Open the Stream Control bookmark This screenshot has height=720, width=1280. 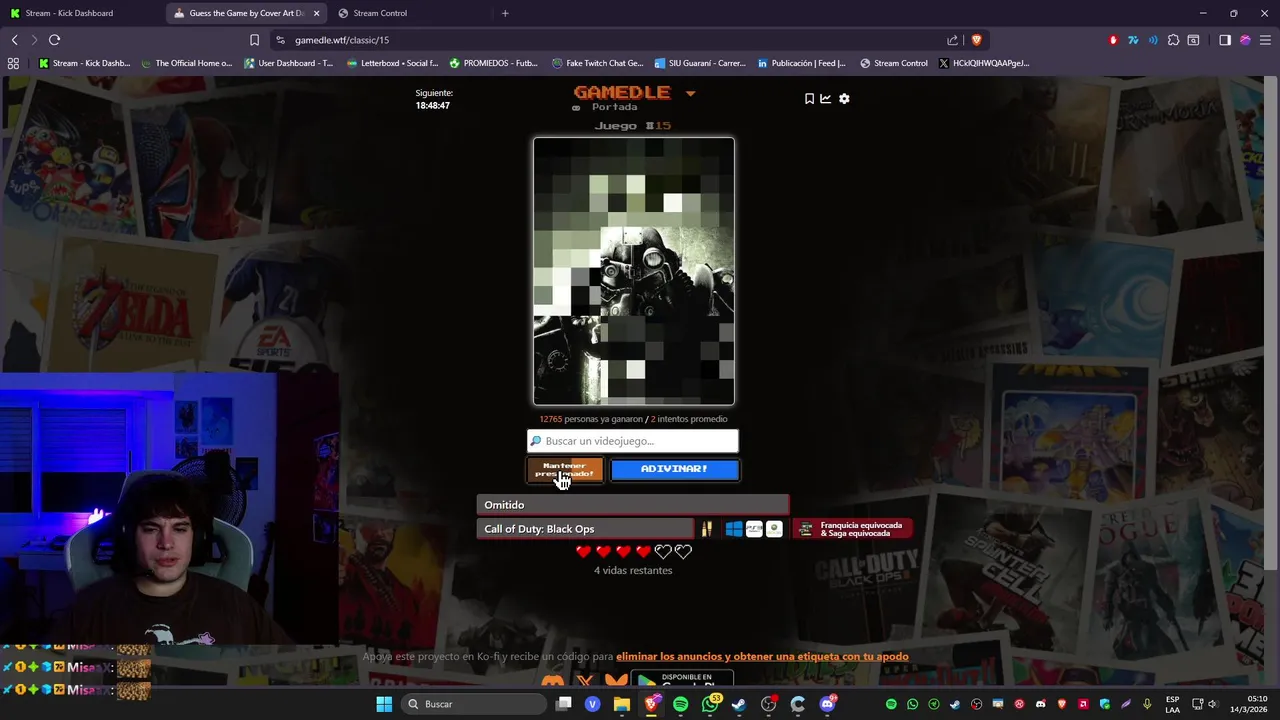pos(894,63)
